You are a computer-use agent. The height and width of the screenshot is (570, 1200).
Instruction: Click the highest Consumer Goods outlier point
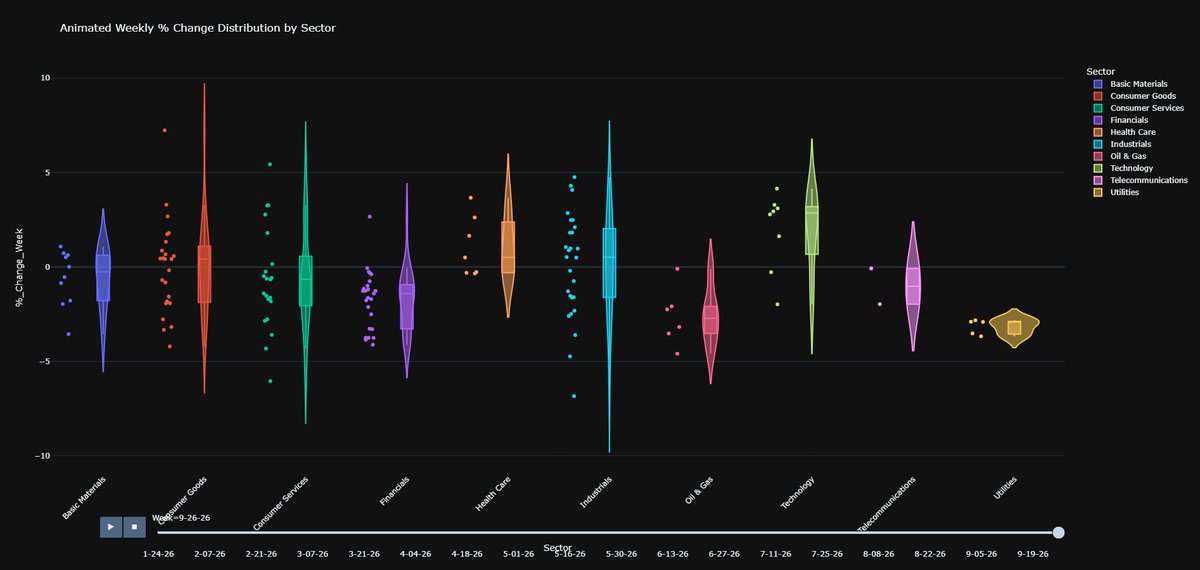pyautogui.click(x=164, y=130)
